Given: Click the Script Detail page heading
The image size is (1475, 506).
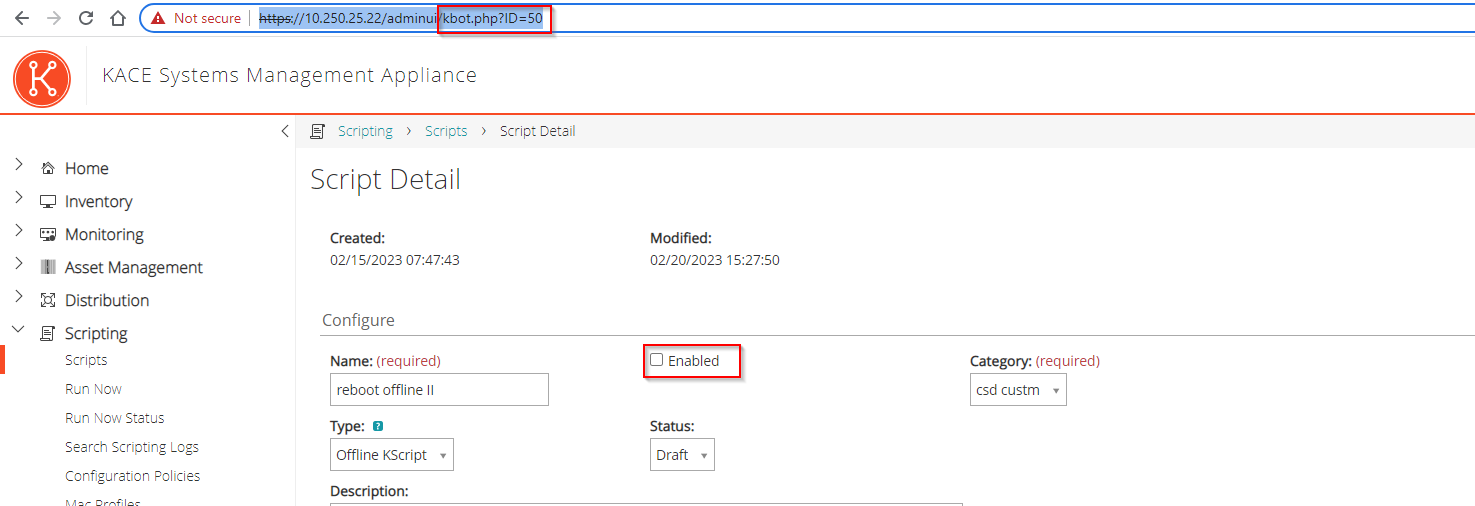Looking at the screenshot, I should click(386, 180).
